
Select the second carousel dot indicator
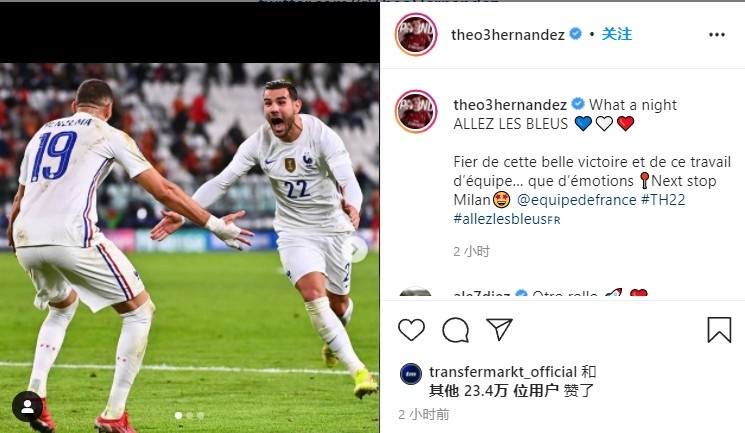tap(190, 415)
